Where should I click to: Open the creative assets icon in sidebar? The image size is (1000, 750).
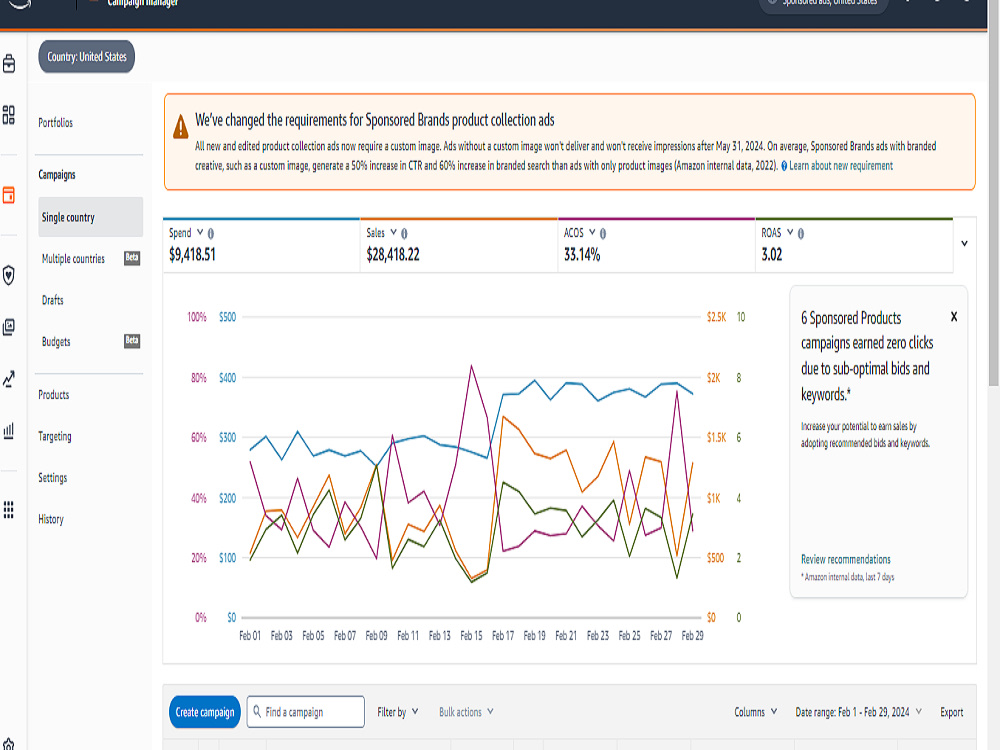9,327
